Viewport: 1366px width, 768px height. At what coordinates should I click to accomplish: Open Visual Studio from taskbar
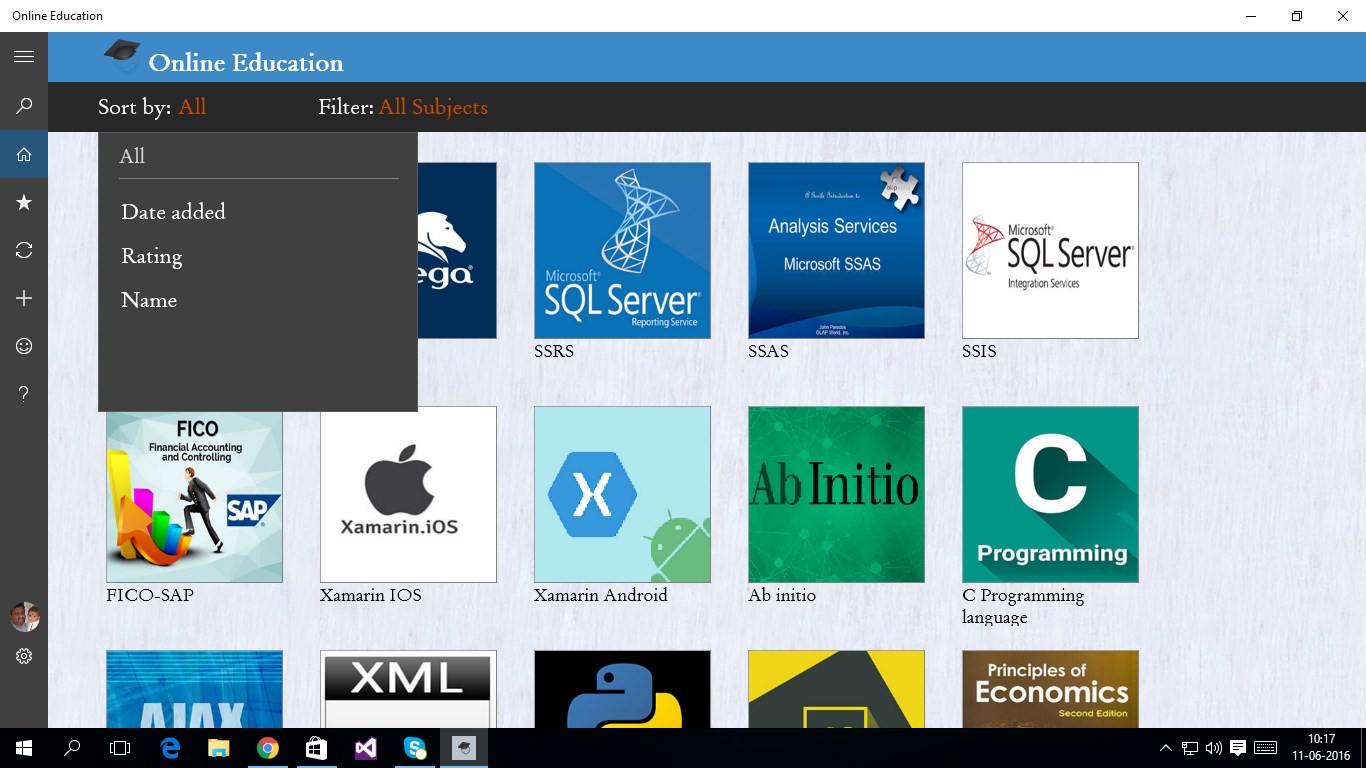click(365, 748)
